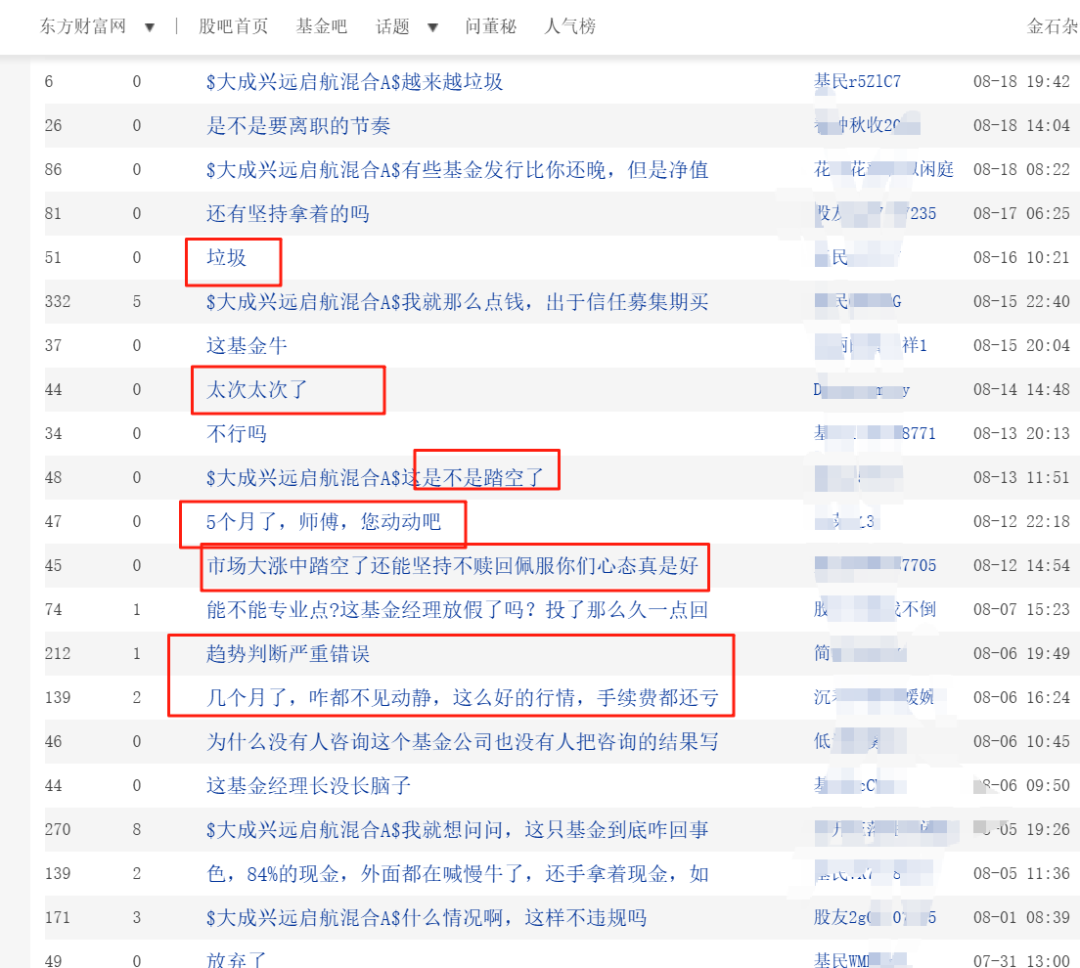Open author ending in 235
The height and width of the screenshot is (968, 1080).
click(x=875, y=214)
